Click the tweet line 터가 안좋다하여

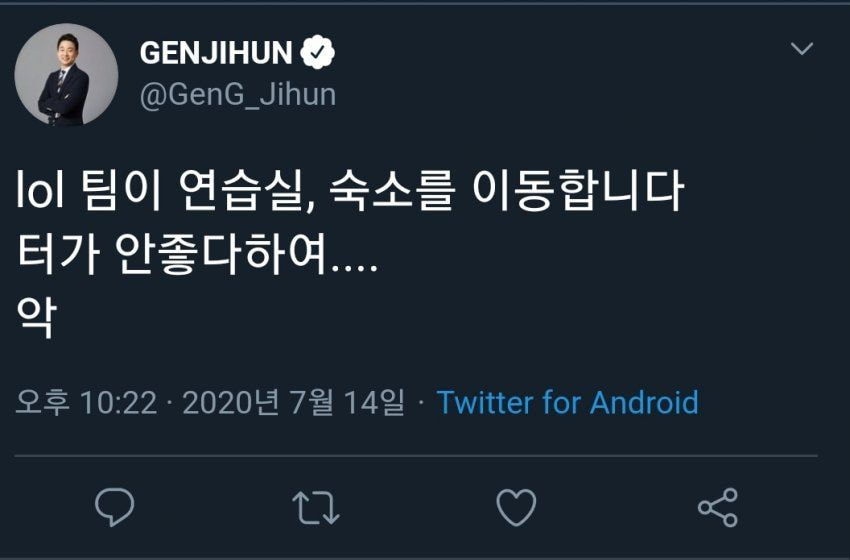coord(197,257)
